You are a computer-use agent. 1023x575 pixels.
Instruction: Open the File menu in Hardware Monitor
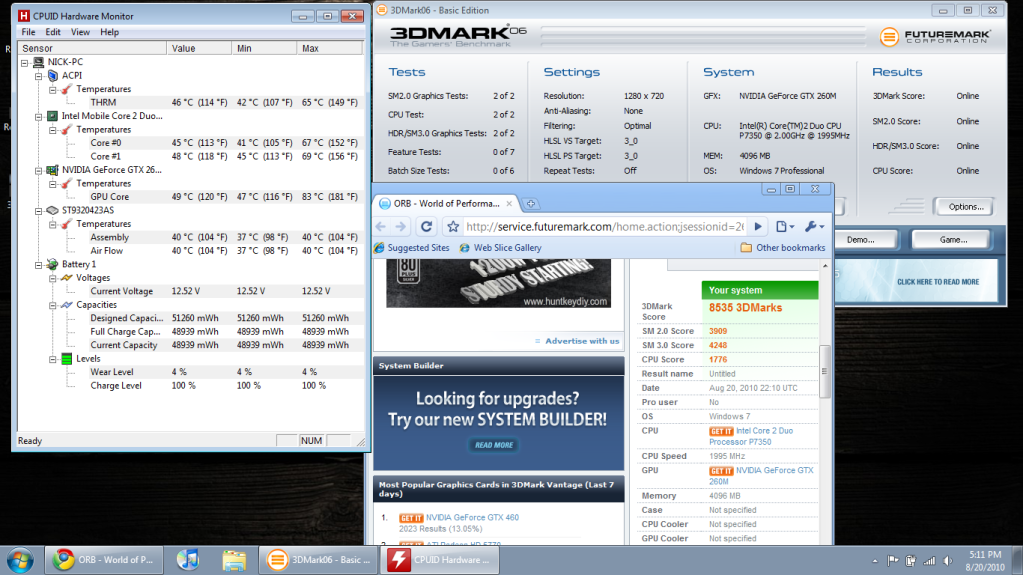click(28, 32)
